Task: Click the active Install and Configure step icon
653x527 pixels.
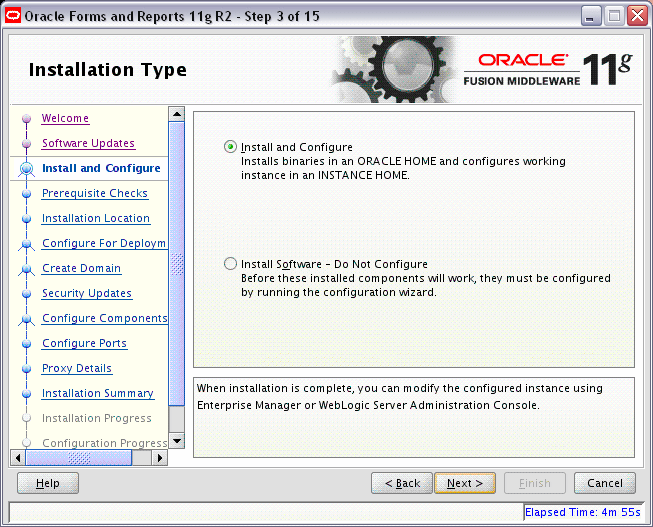Action: (x=27, y=169)
